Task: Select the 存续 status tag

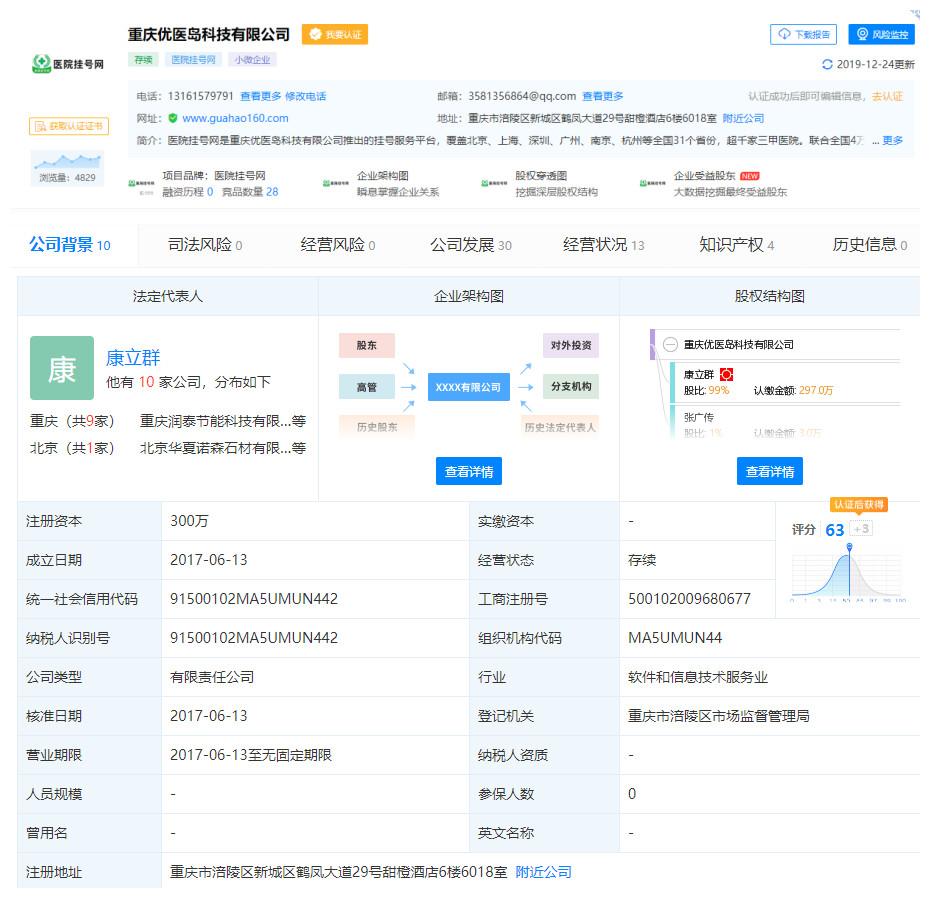Action: click(143, 60)
